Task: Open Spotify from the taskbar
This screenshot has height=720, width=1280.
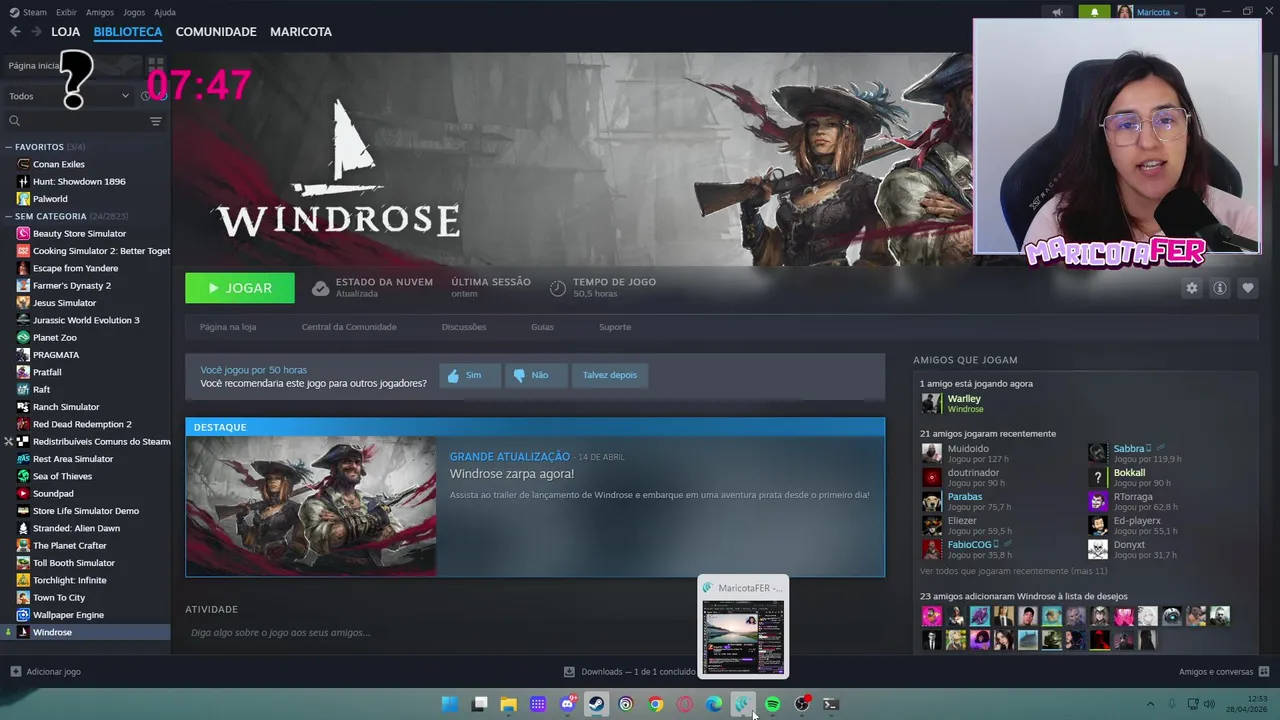Action: [772, 704]
